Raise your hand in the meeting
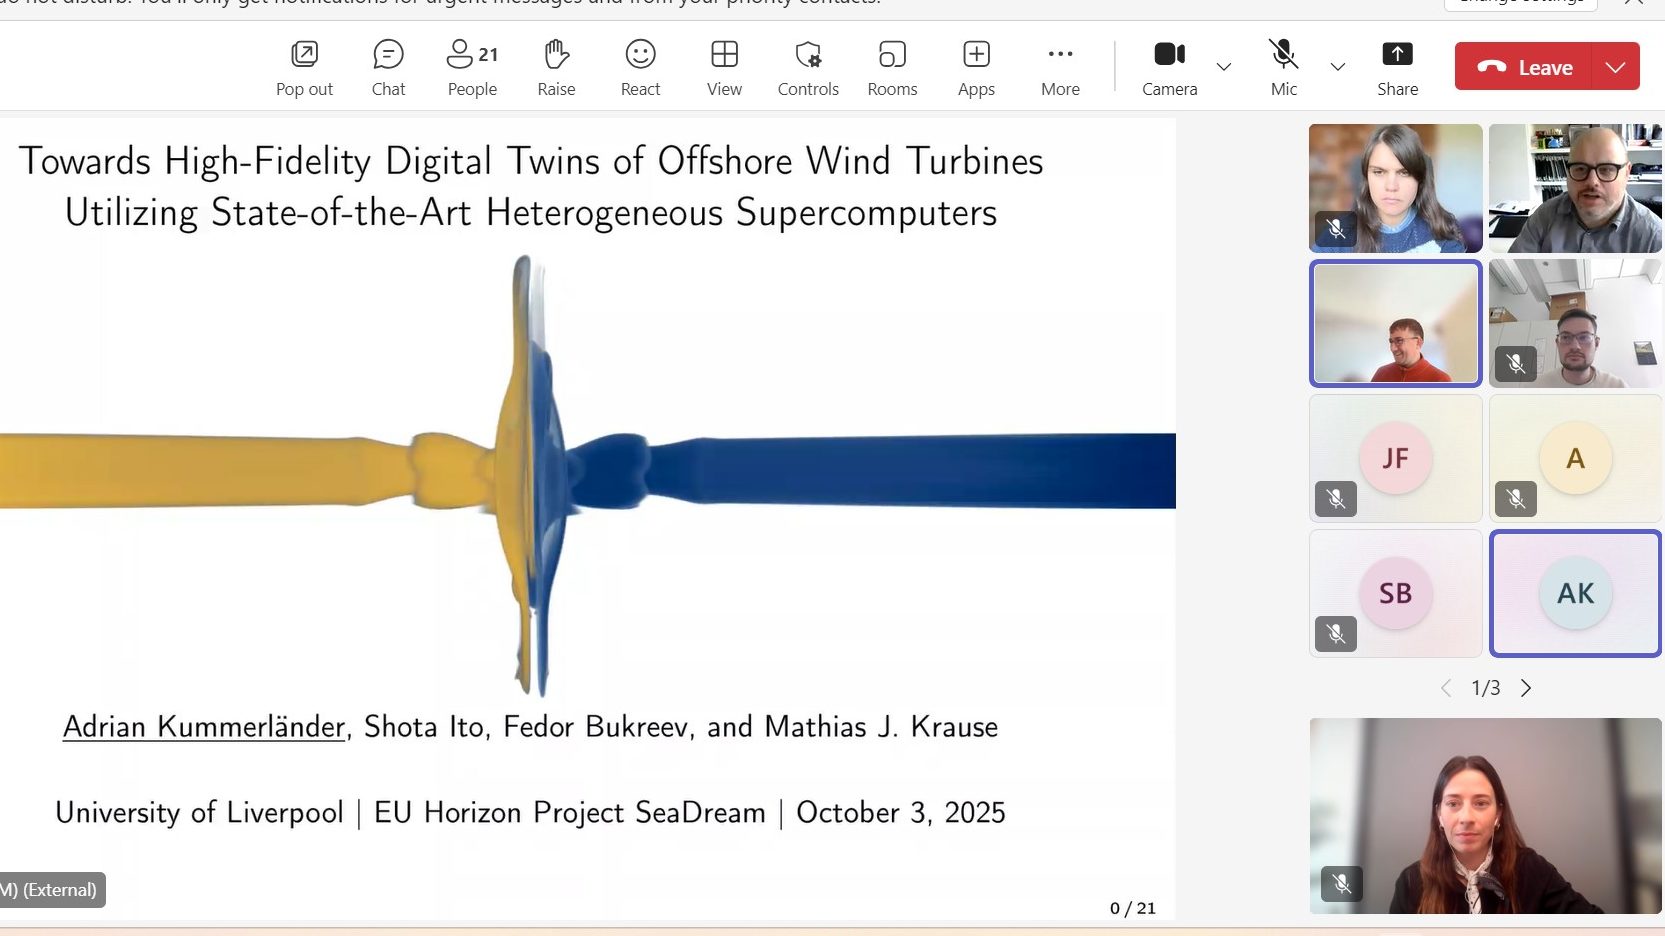Screen dimensions: 1665x936 (556, 67)
